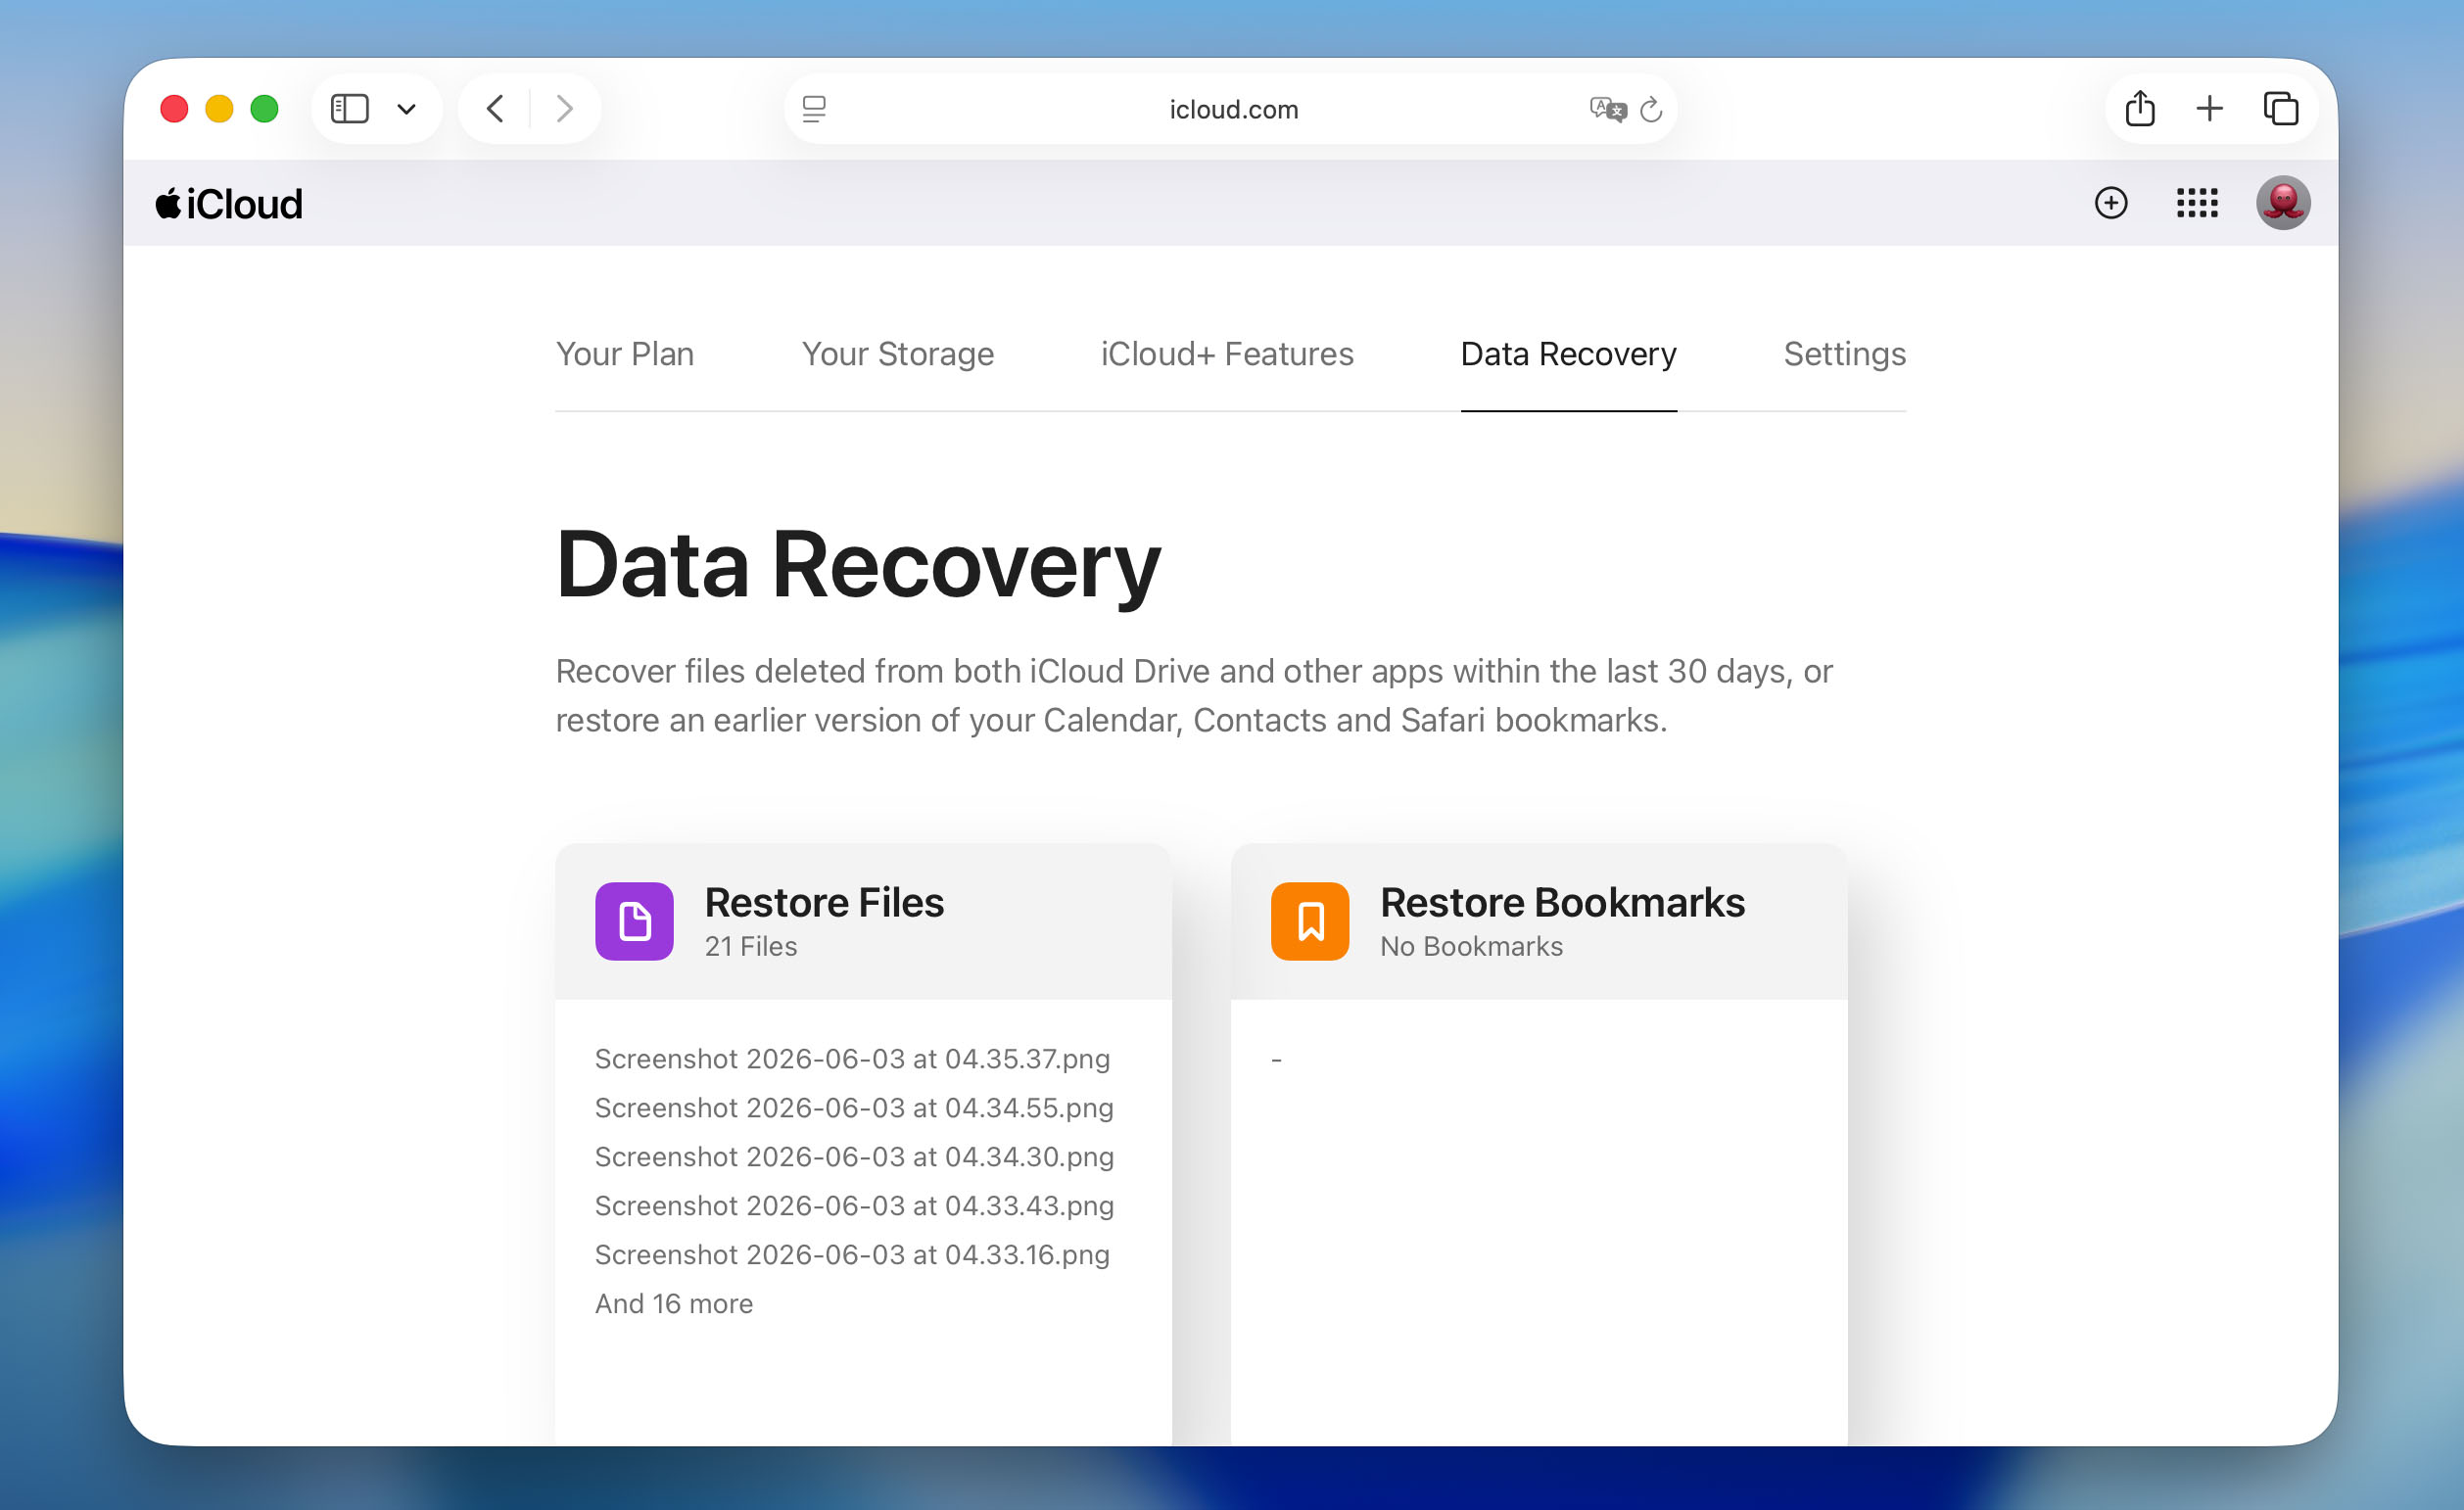Image resolution: width=2464 pixels, height=1510 pixels.
Task: Switch to the Your Storage tab
Action: [898, 354]
